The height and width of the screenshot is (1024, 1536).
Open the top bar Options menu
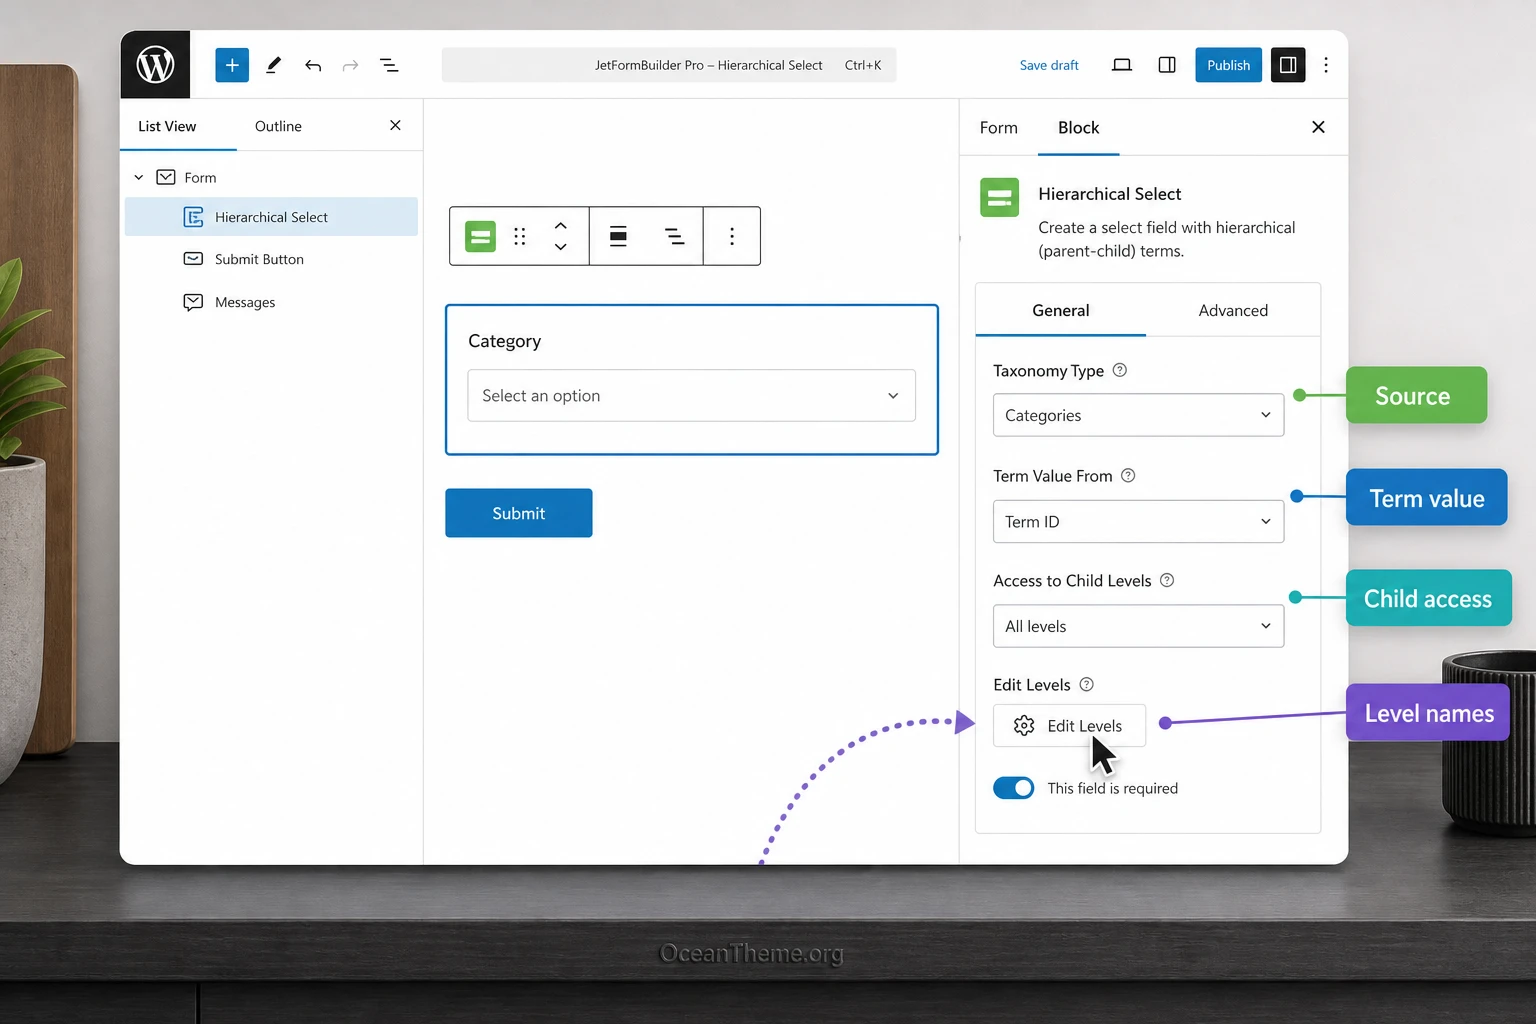click(1326, 65)
